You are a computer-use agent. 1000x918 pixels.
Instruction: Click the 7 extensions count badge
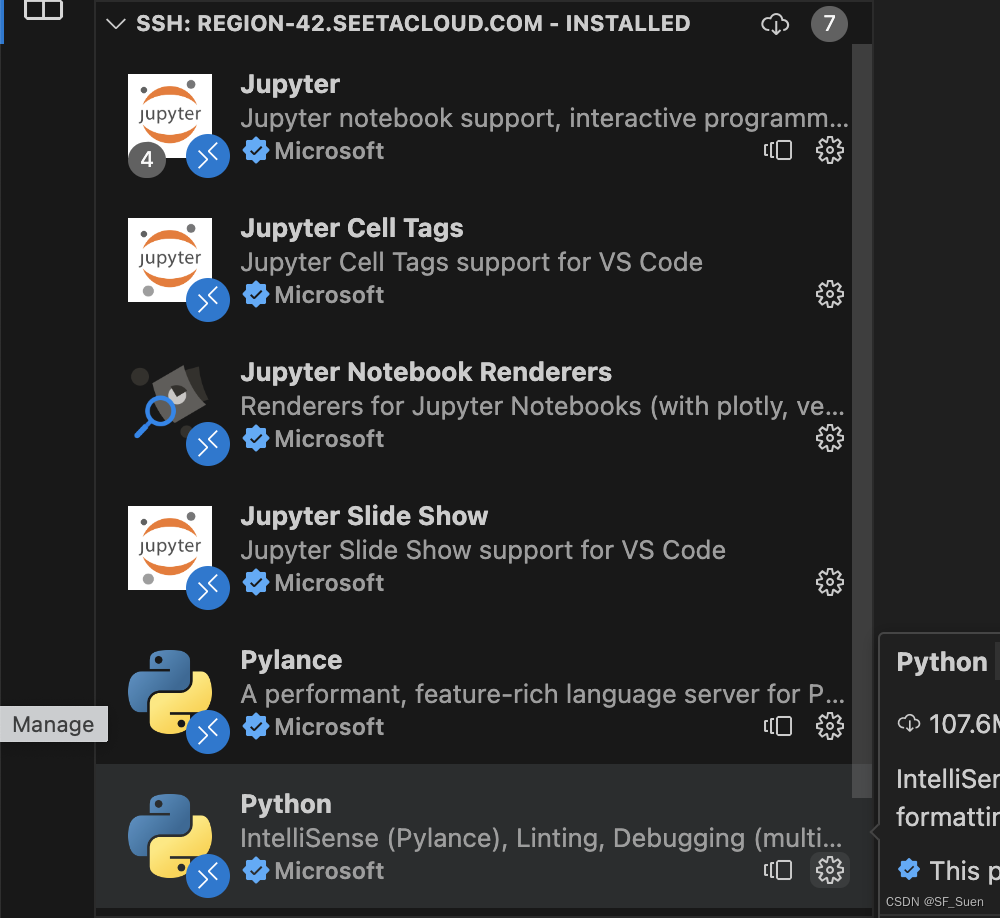[x=829, y=24]
